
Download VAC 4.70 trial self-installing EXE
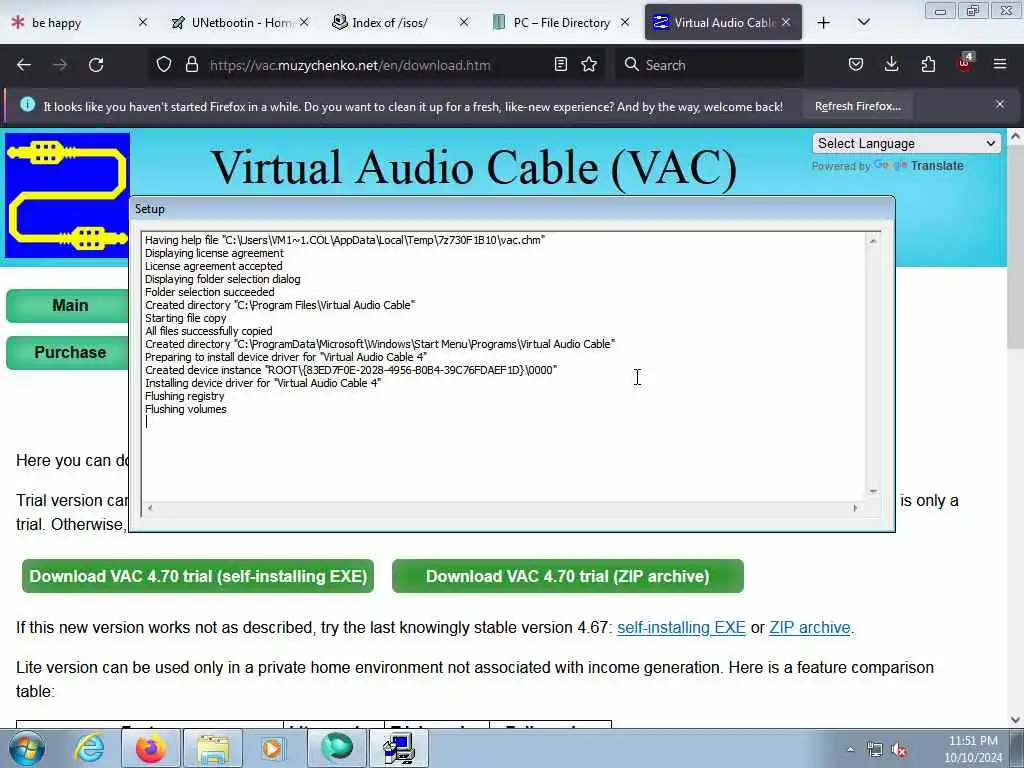[x=198, y=576]
